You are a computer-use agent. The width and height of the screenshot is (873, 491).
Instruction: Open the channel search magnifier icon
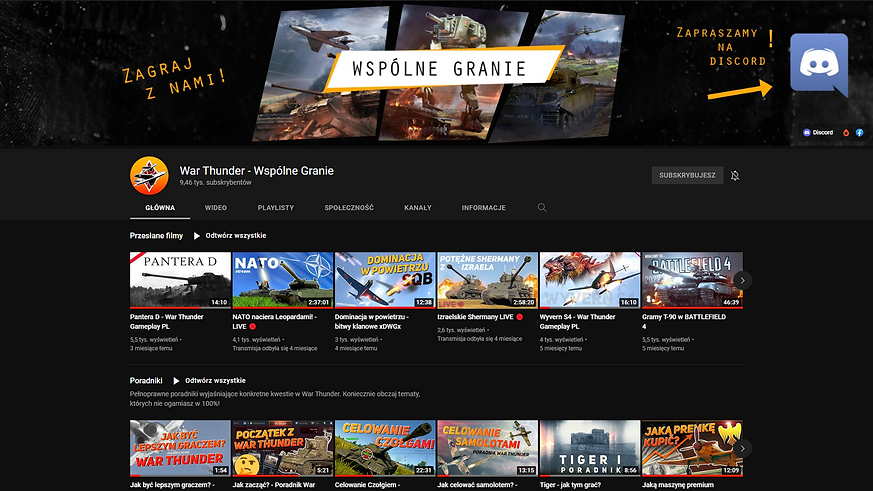(x=542, y=208)
